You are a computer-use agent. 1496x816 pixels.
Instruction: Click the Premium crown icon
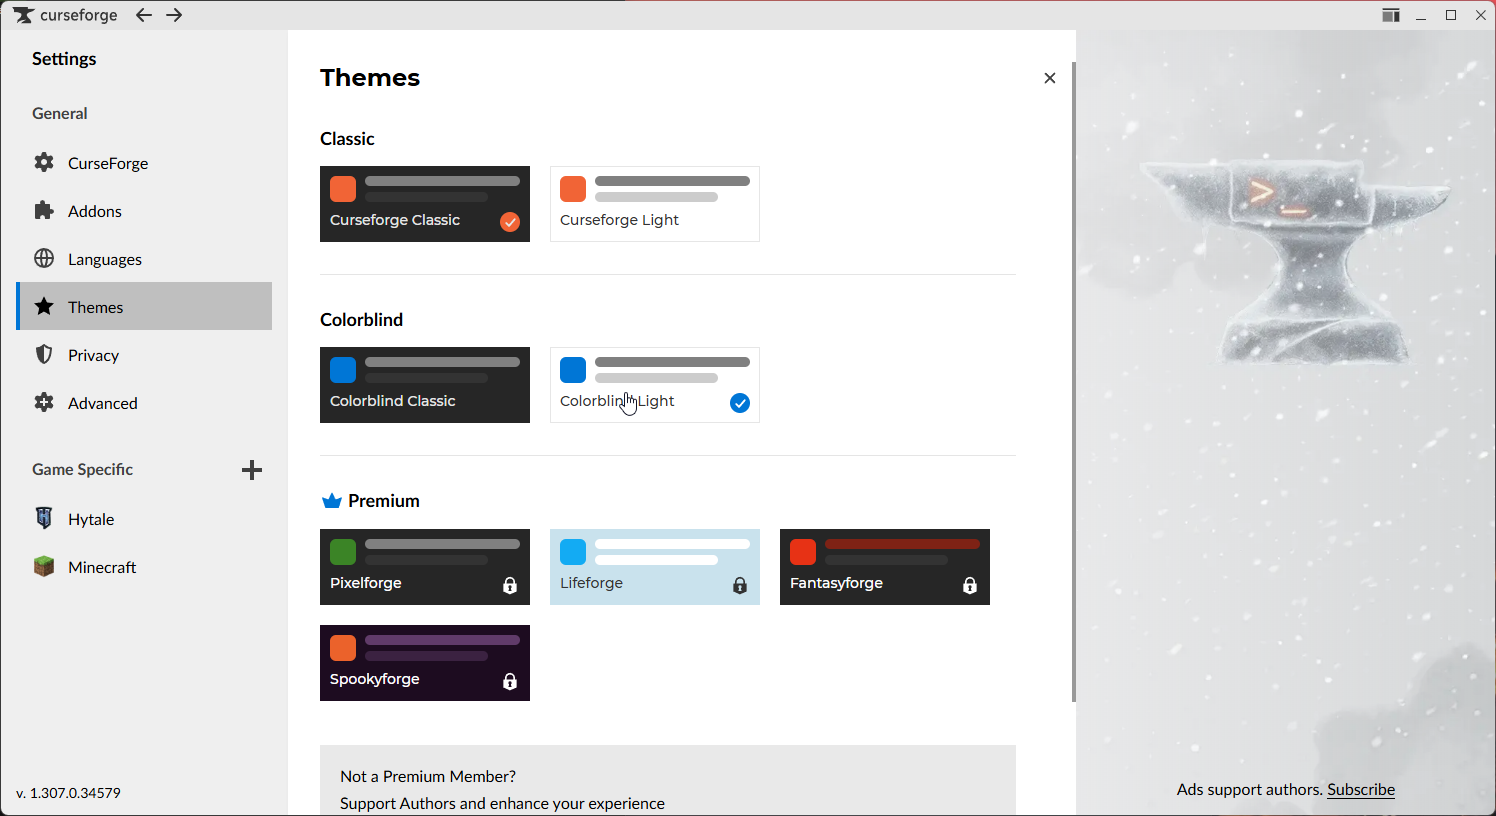(x=332, y=501)
